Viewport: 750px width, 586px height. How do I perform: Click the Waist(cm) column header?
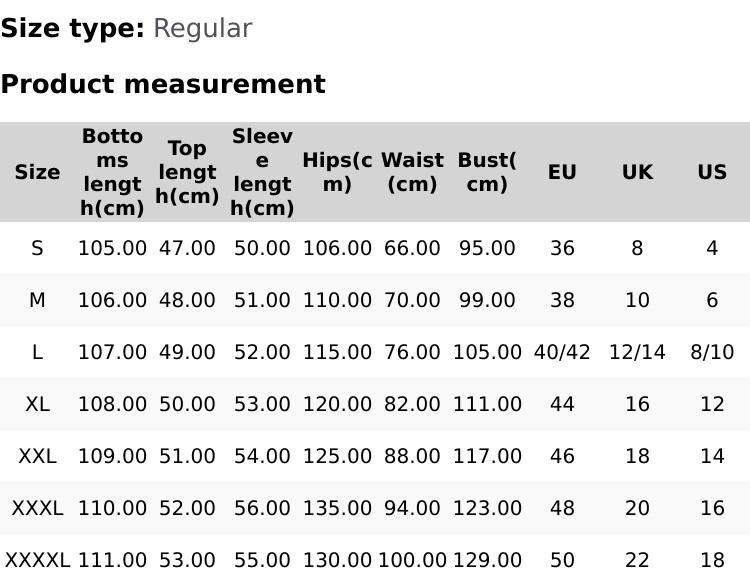tap(412, 172)
